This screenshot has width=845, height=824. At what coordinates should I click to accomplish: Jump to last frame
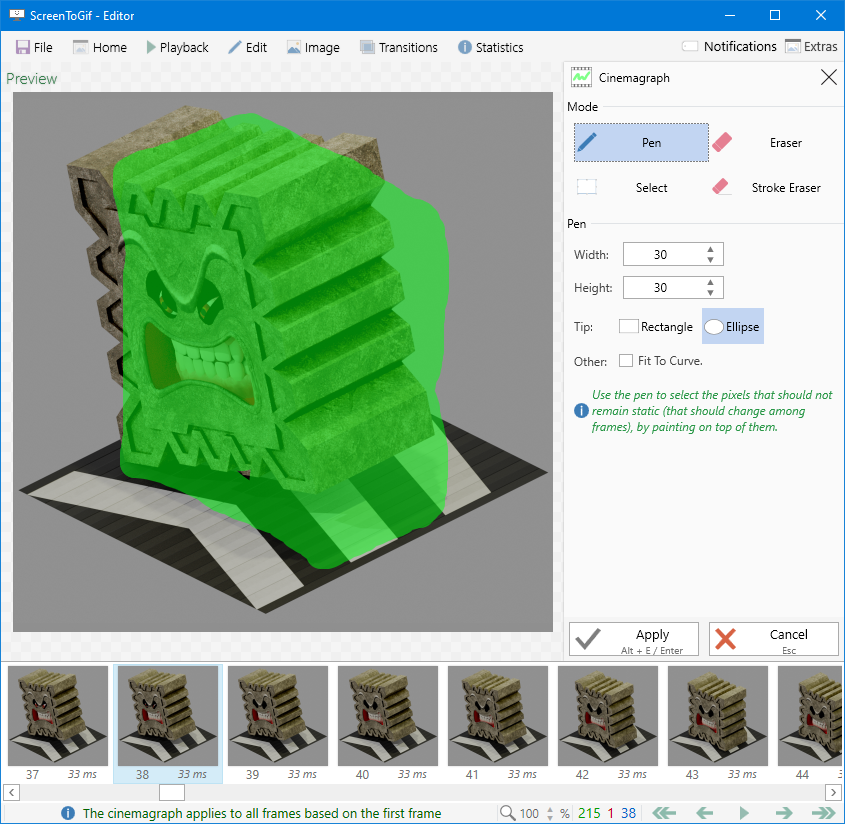pyautogui.click(x=823, y=813)
